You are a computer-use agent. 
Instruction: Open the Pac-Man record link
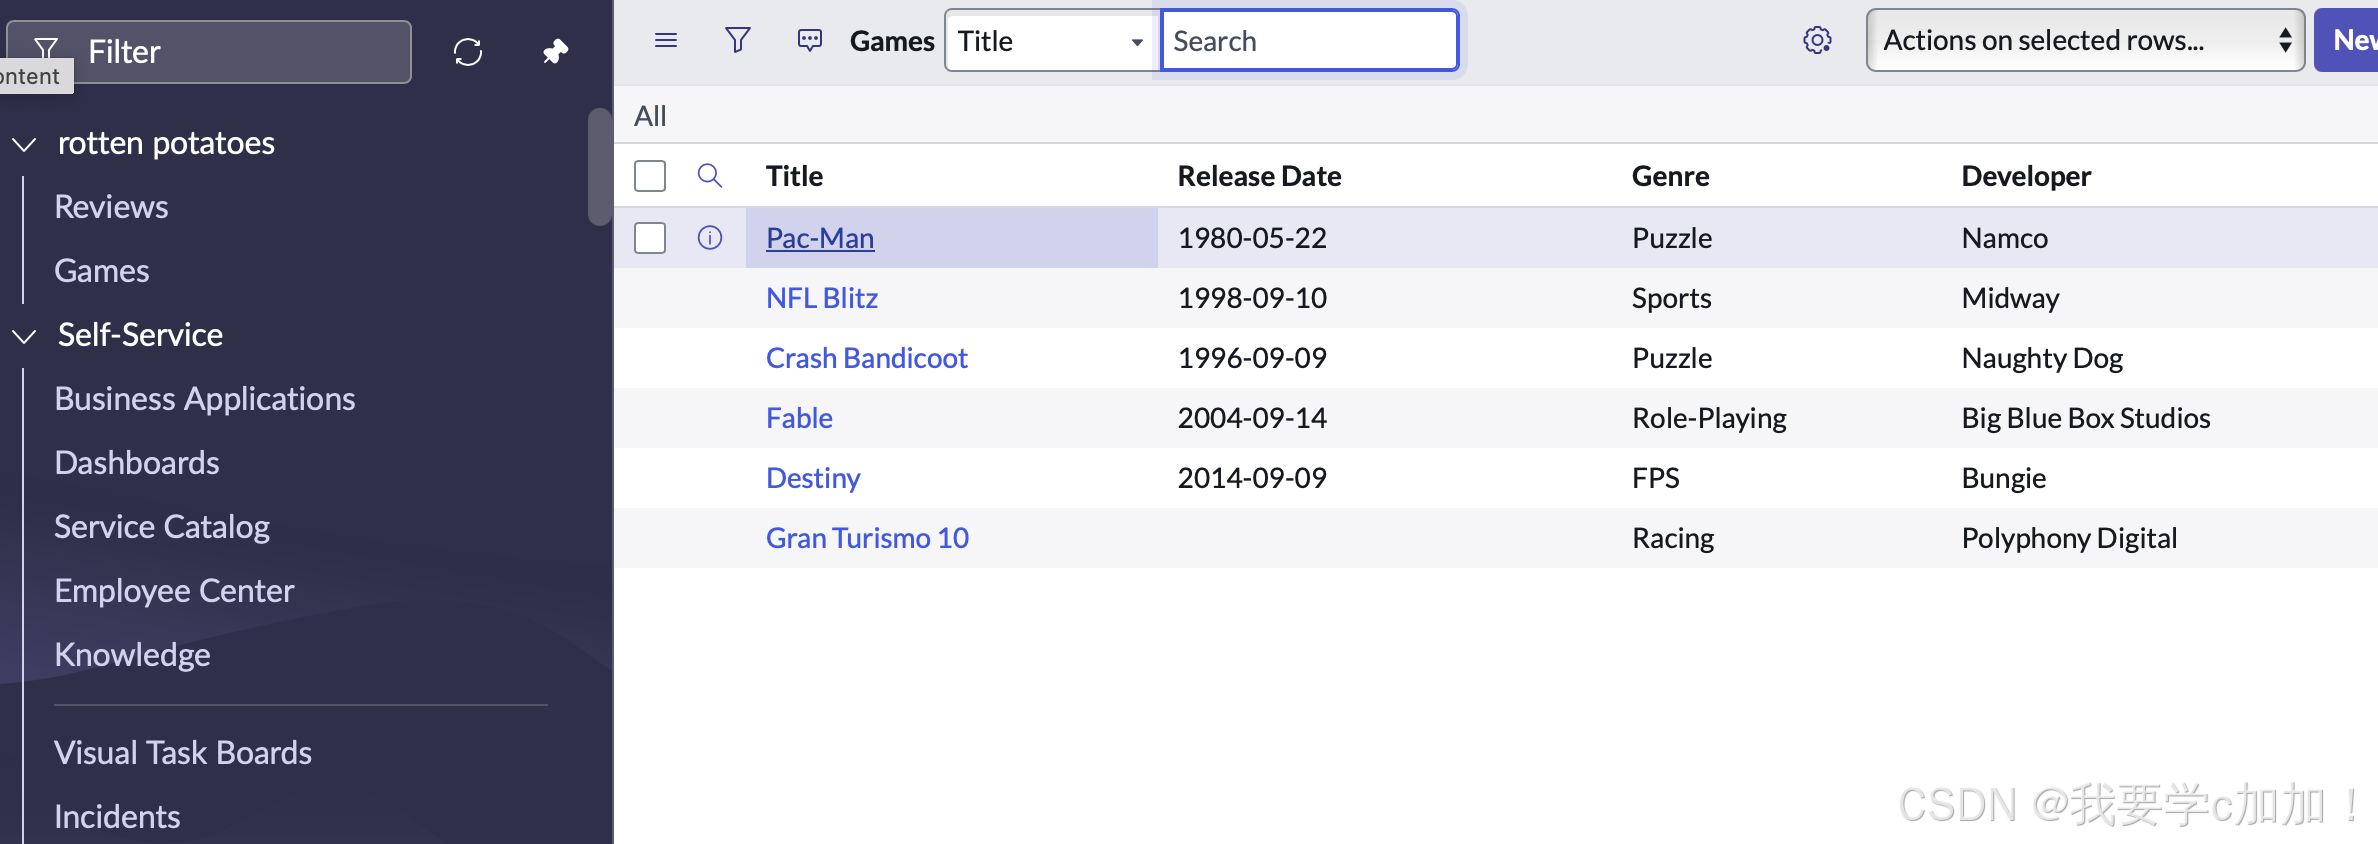[x=820, y=238]
